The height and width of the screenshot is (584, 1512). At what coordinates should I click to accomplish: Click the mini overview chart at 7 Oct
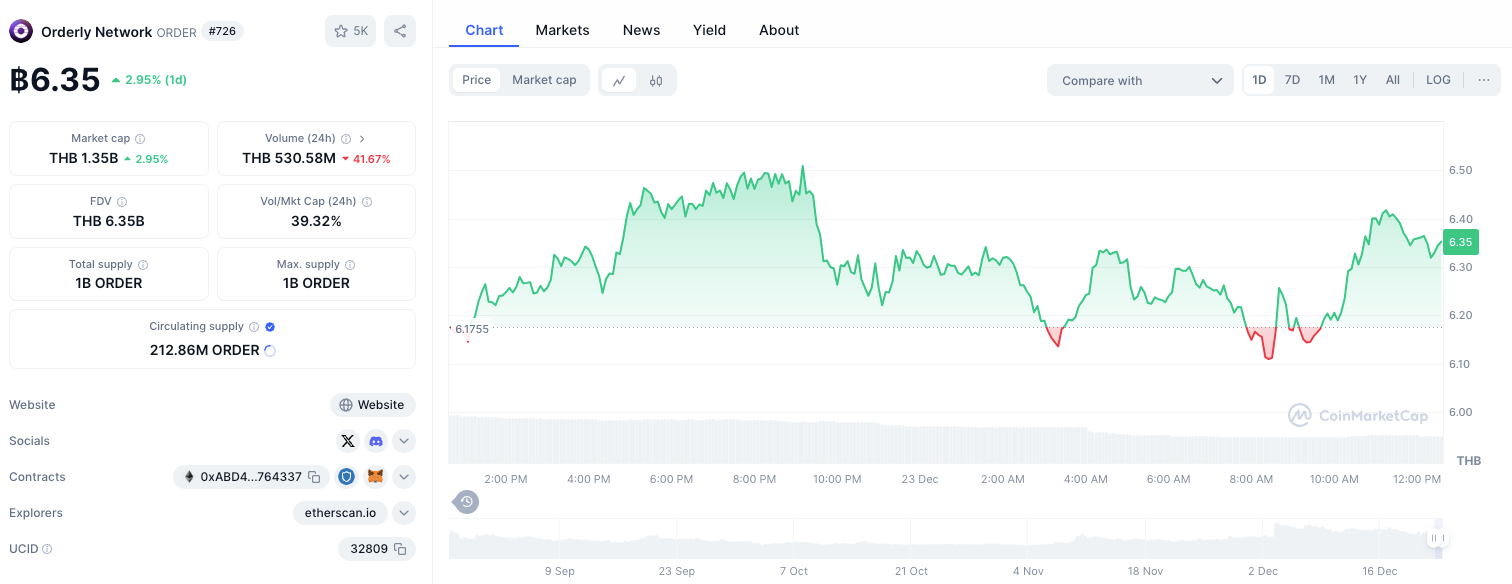pyautogui.click(x=794, y=540)
